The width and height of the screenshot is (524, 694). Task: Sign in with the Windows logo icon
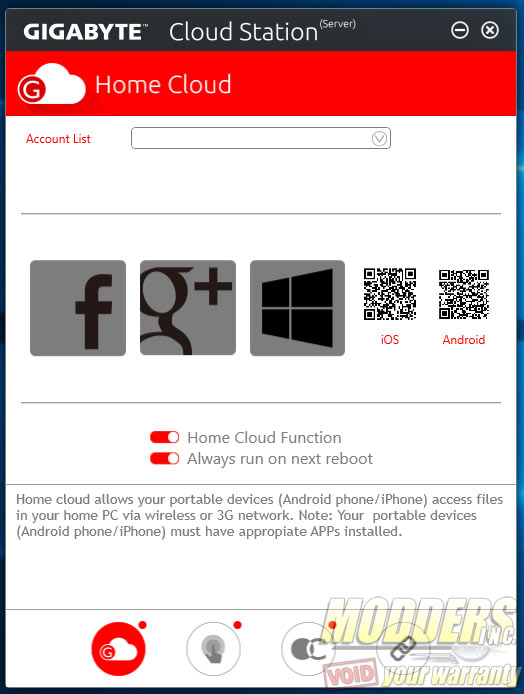297,308
